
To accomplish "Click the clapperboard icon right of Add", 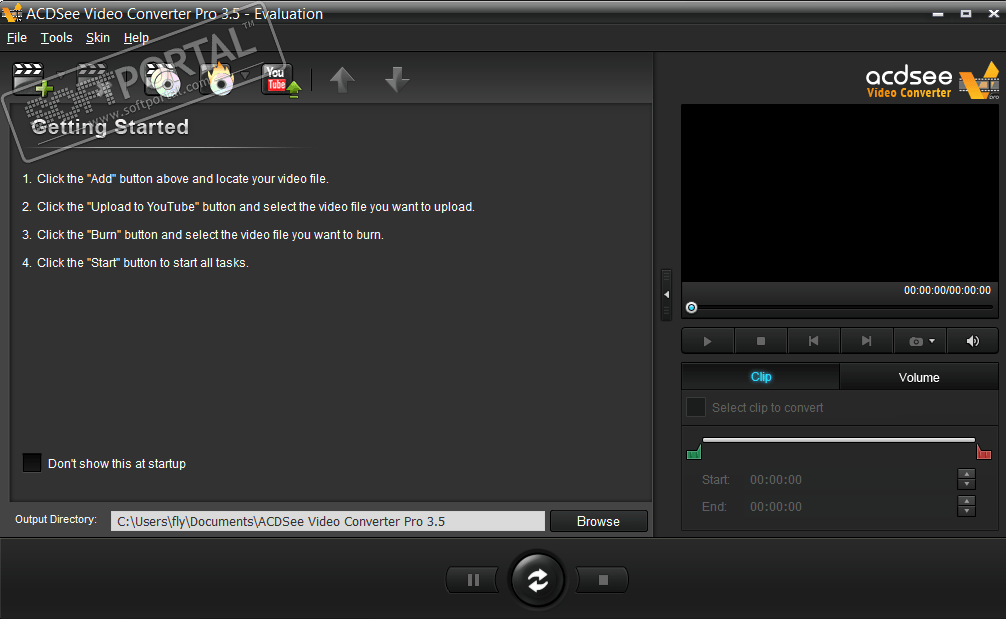I will tap(94, 79).
